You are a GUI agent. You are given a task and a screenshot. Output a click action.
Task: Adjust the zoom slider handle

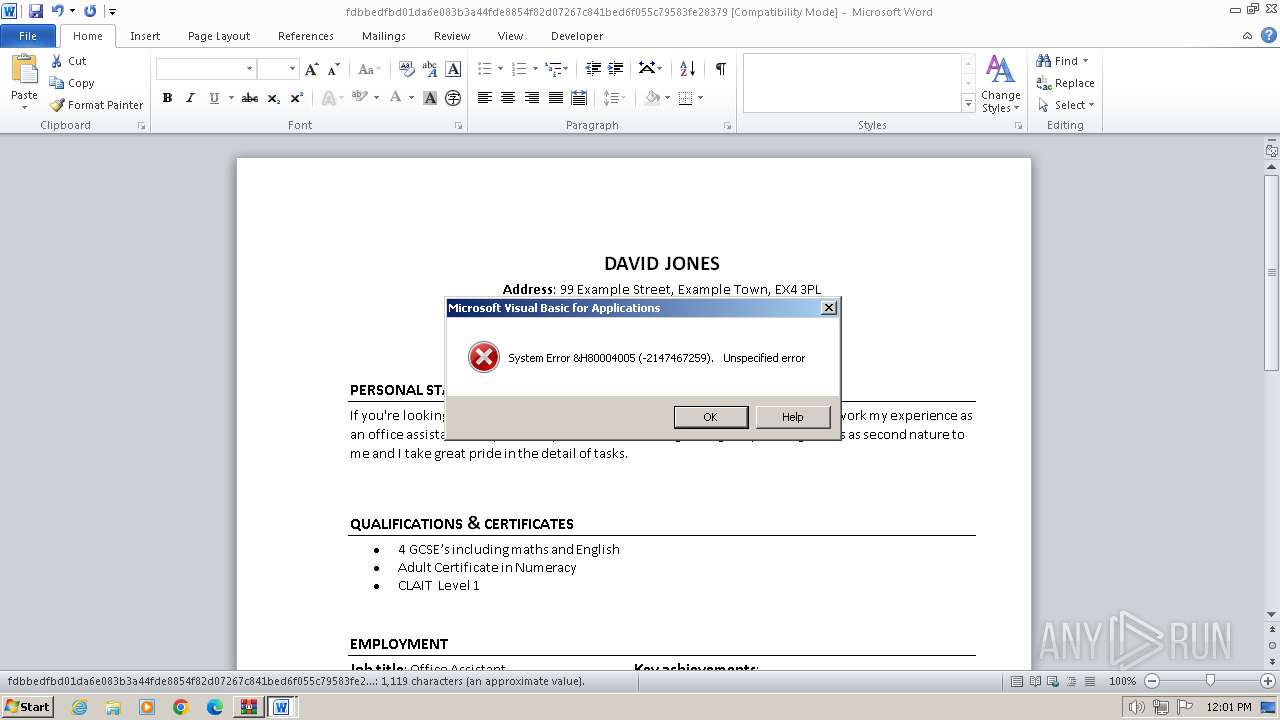pos(1210,681)
